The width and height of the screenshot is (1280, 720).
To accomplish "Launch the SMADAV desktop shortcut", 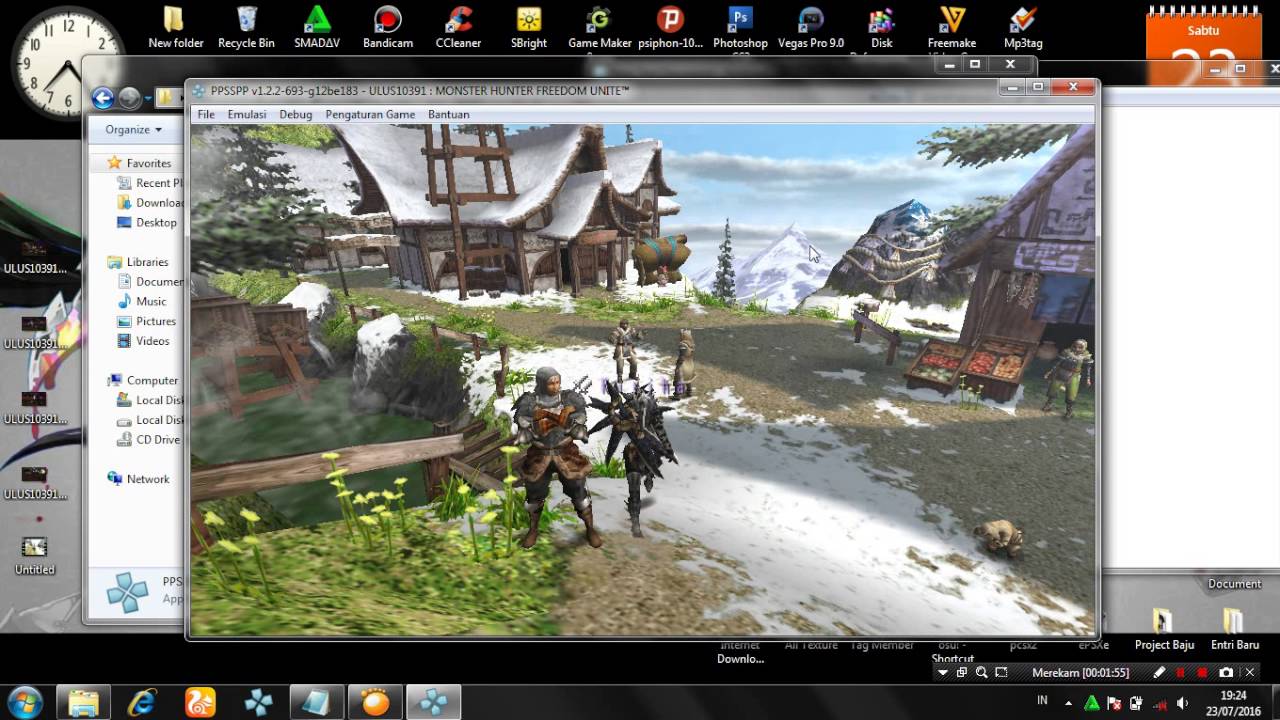I will pyautogui.click(x=317, y=27).
